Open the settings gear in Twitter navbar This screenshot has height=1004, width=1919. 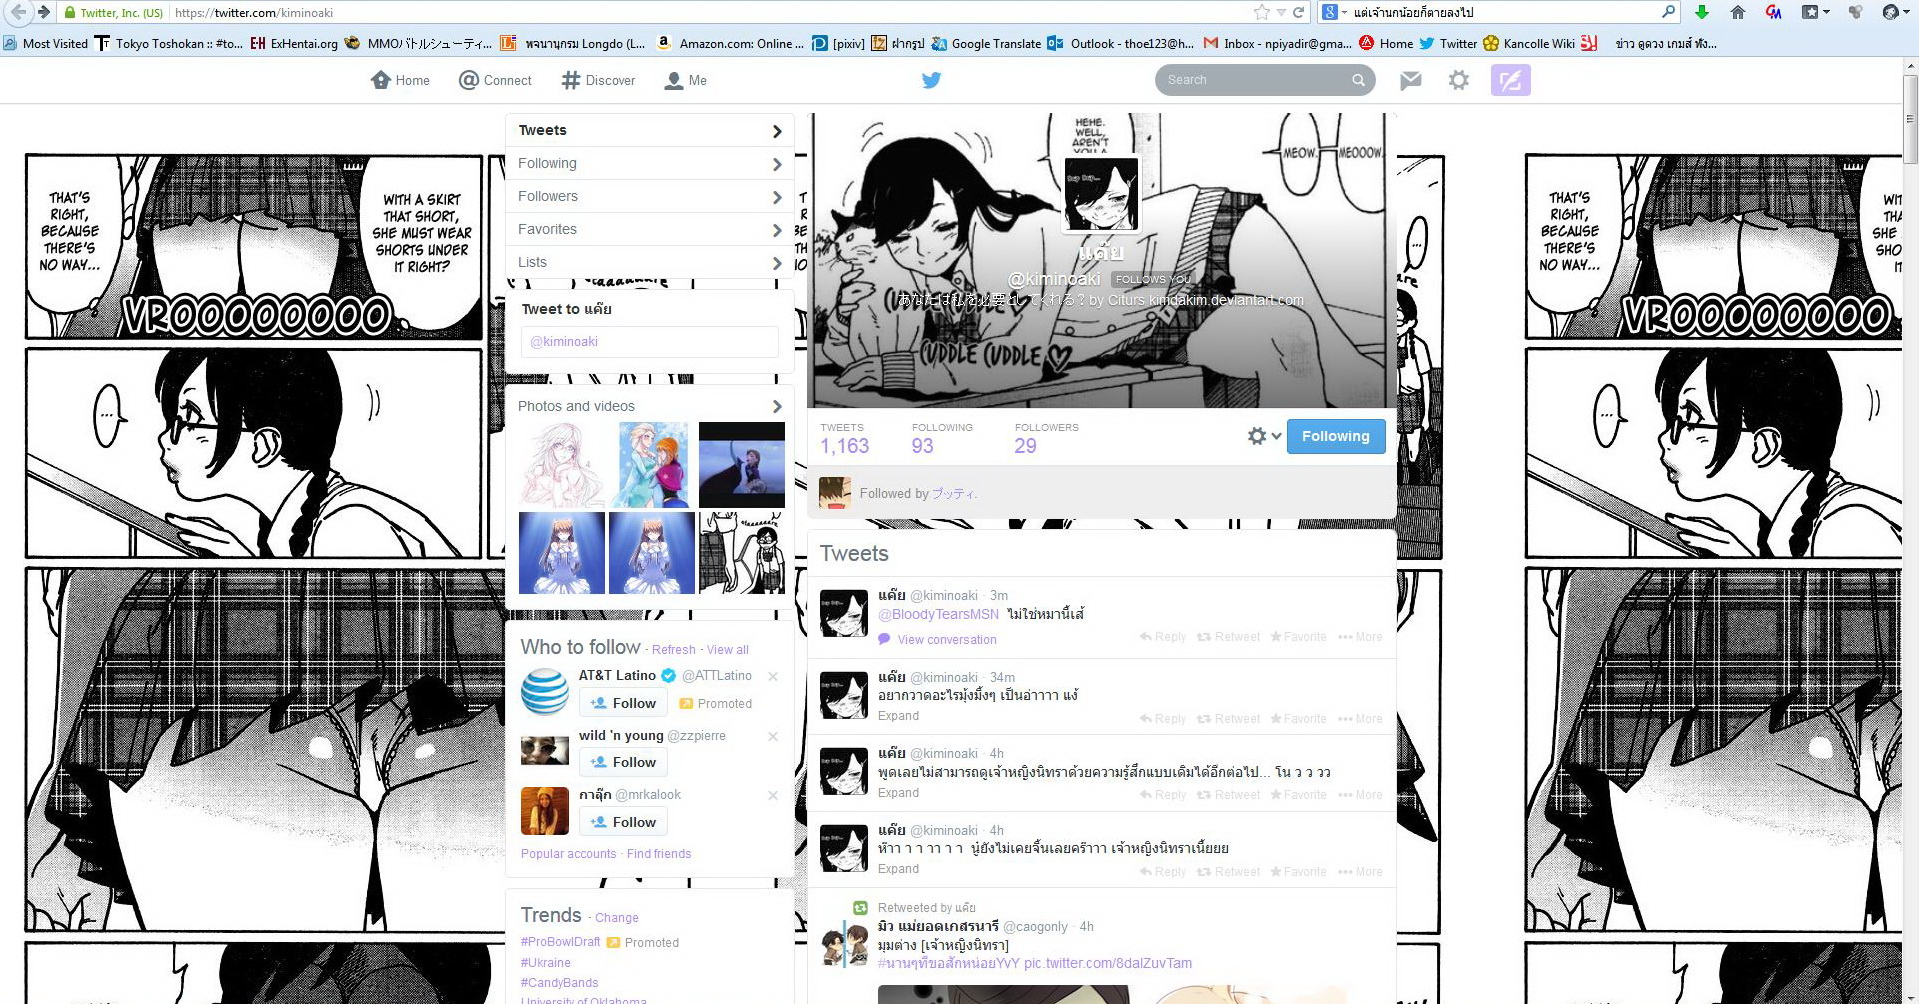coord(1459,80)
